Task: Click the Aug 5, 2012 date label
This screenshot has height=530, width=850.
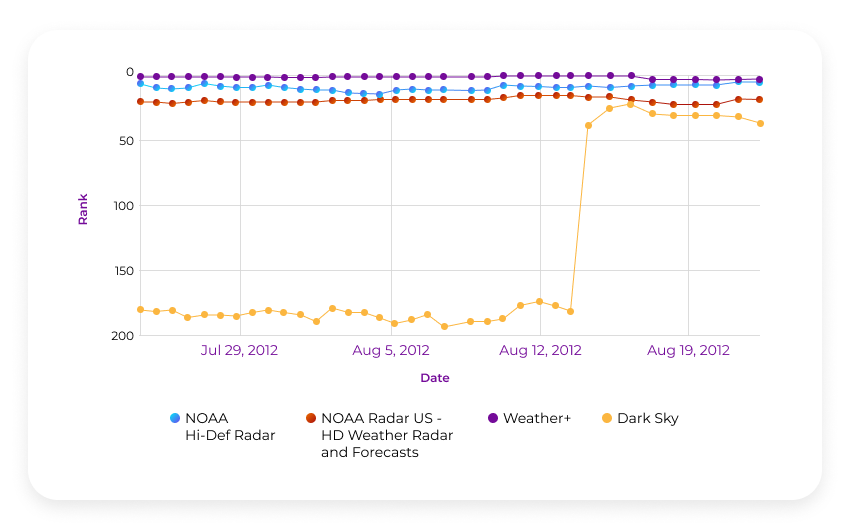Action: (x=391, y=350)
